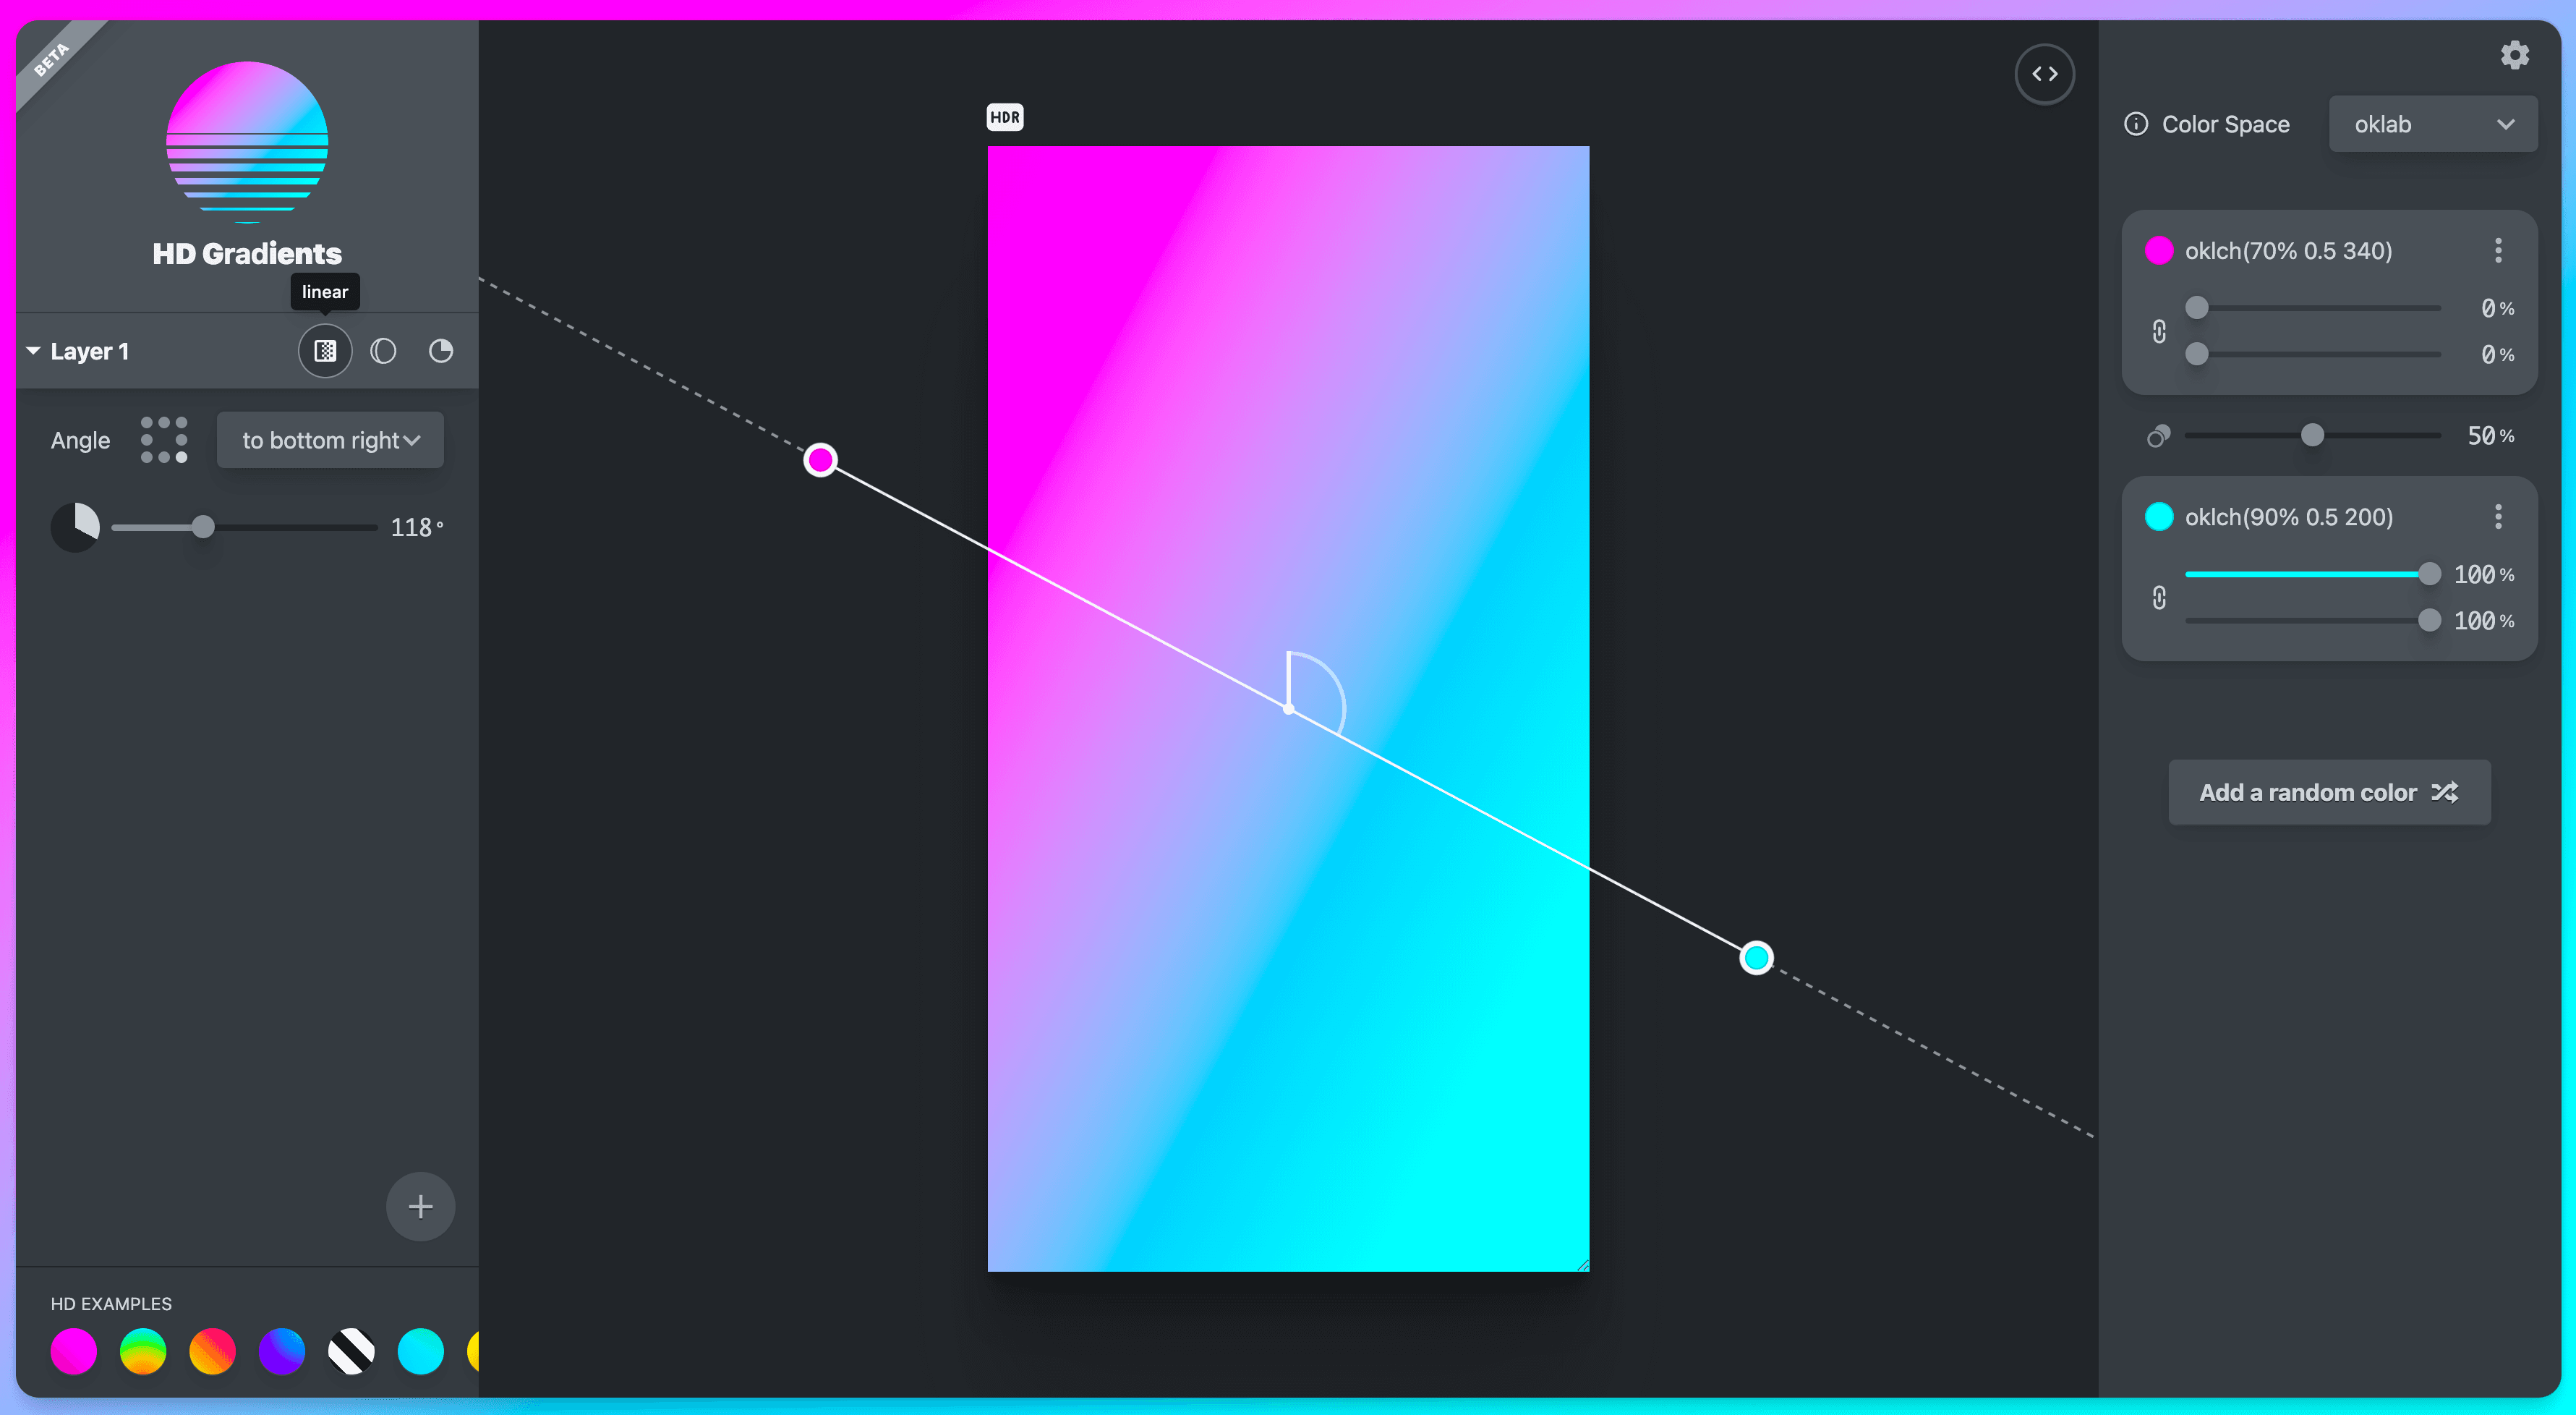This screenshot has height=1415, width=2576.
Task: Select the magenta gradient handle on canvas
Action: [x=820, y=460]
